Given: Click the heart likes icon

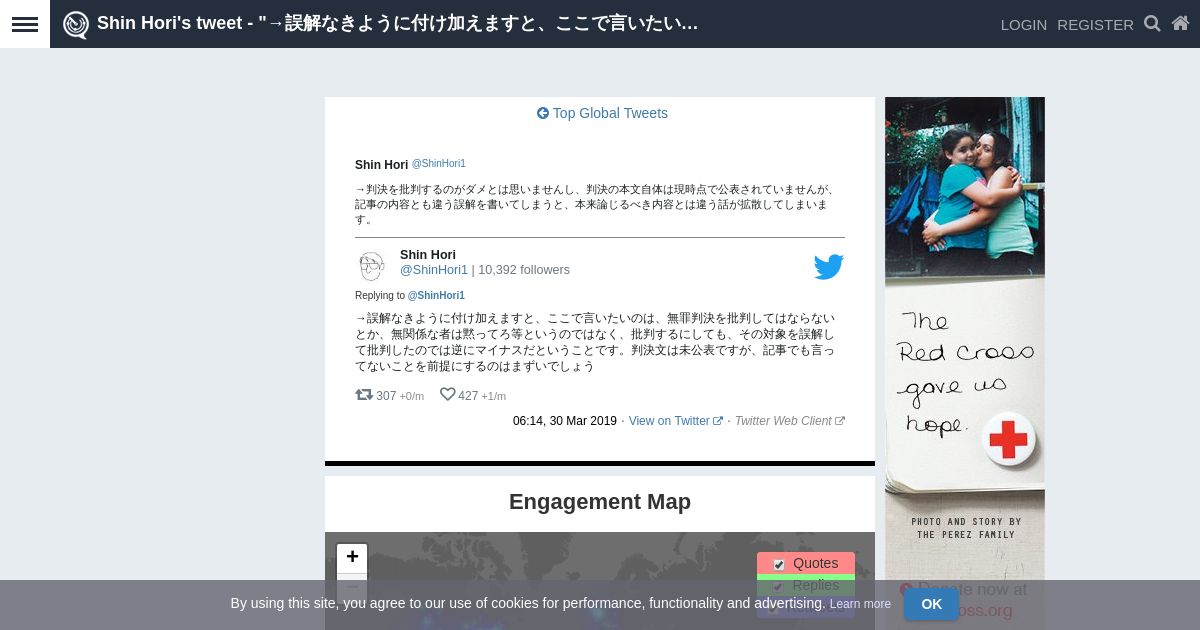Looking at the screenshot, I should [x=447, y=395].
